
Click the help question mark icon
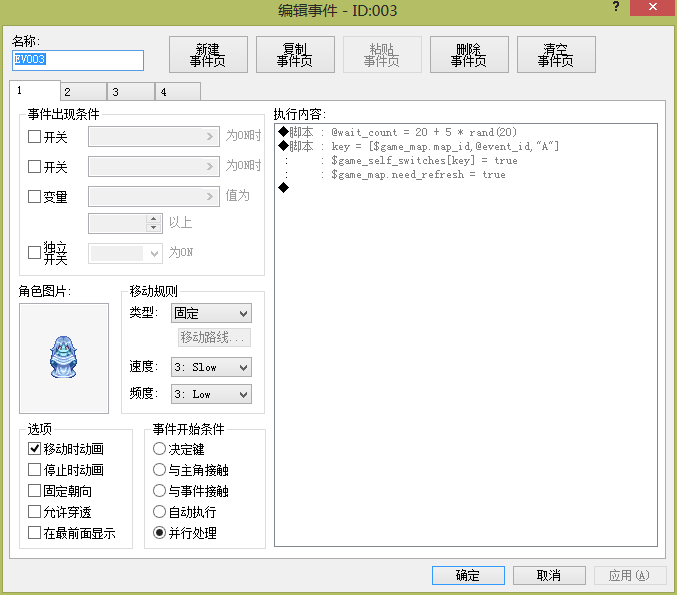[x=616, y=6]
